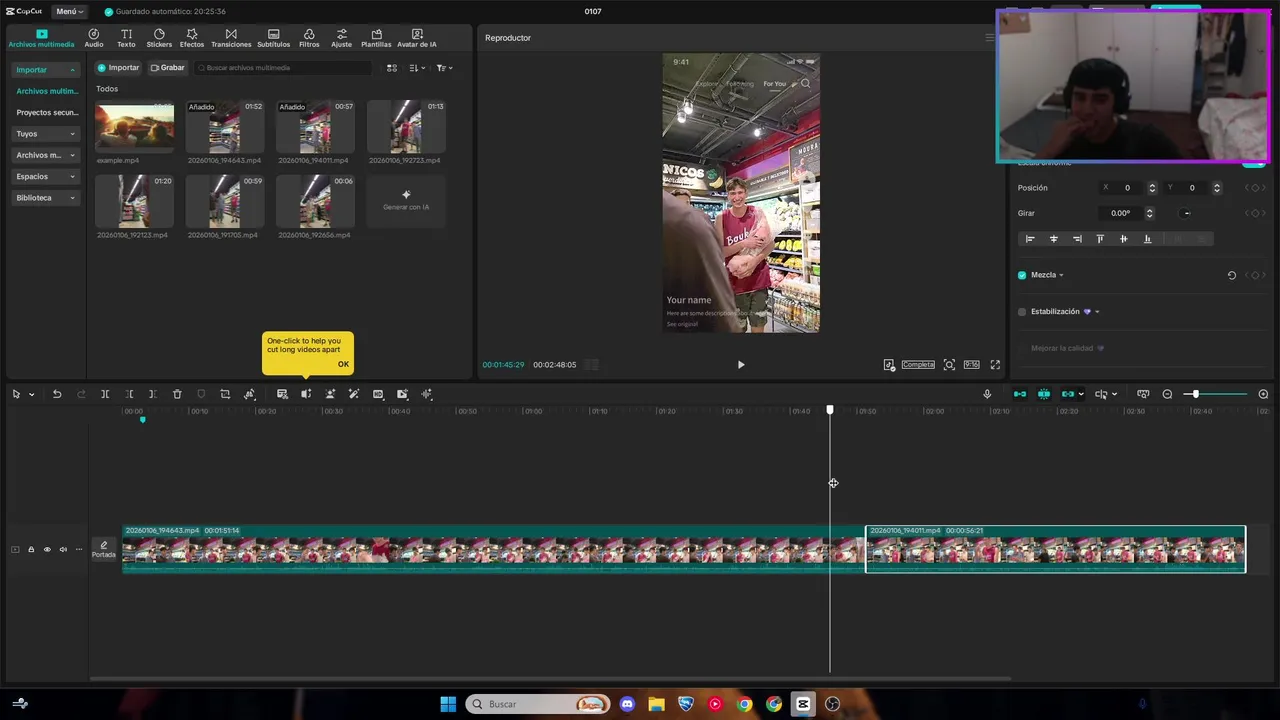Click the fit timeline to window icon
Viewport: 1280px width, 720px height.
1143,394
